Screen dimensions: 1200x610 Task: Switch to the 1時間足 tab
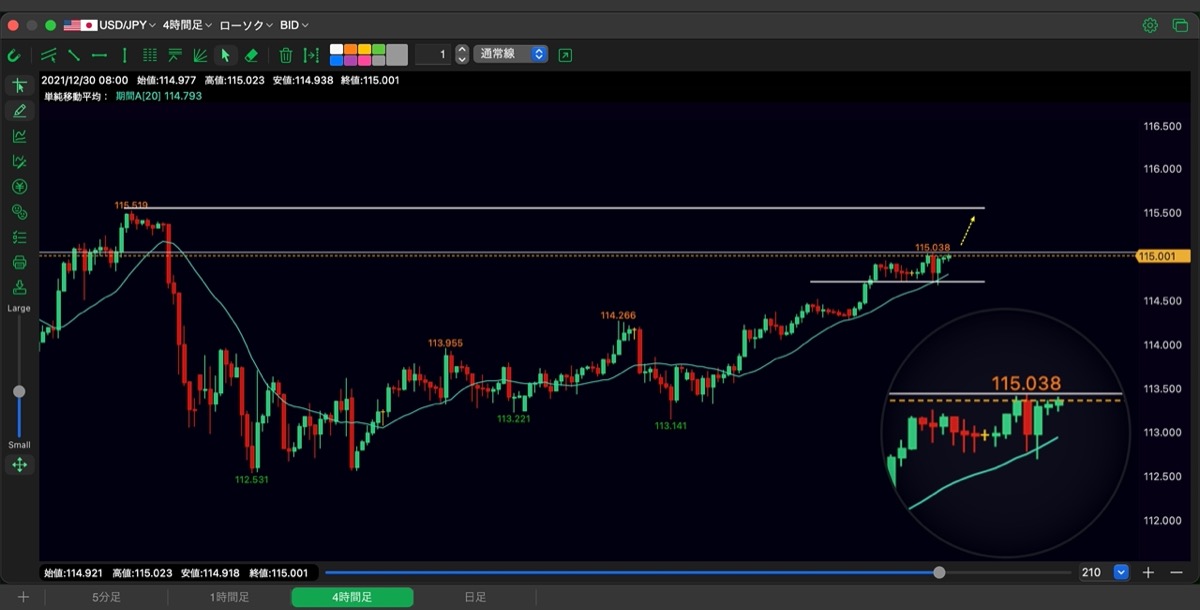tap(230, 597)
